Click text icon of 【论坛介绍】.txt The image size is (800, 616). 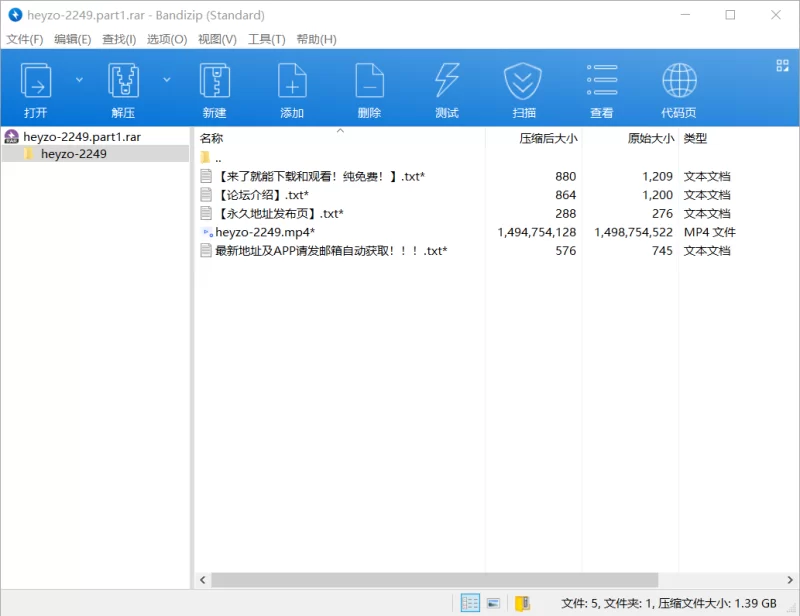(206, 194)
